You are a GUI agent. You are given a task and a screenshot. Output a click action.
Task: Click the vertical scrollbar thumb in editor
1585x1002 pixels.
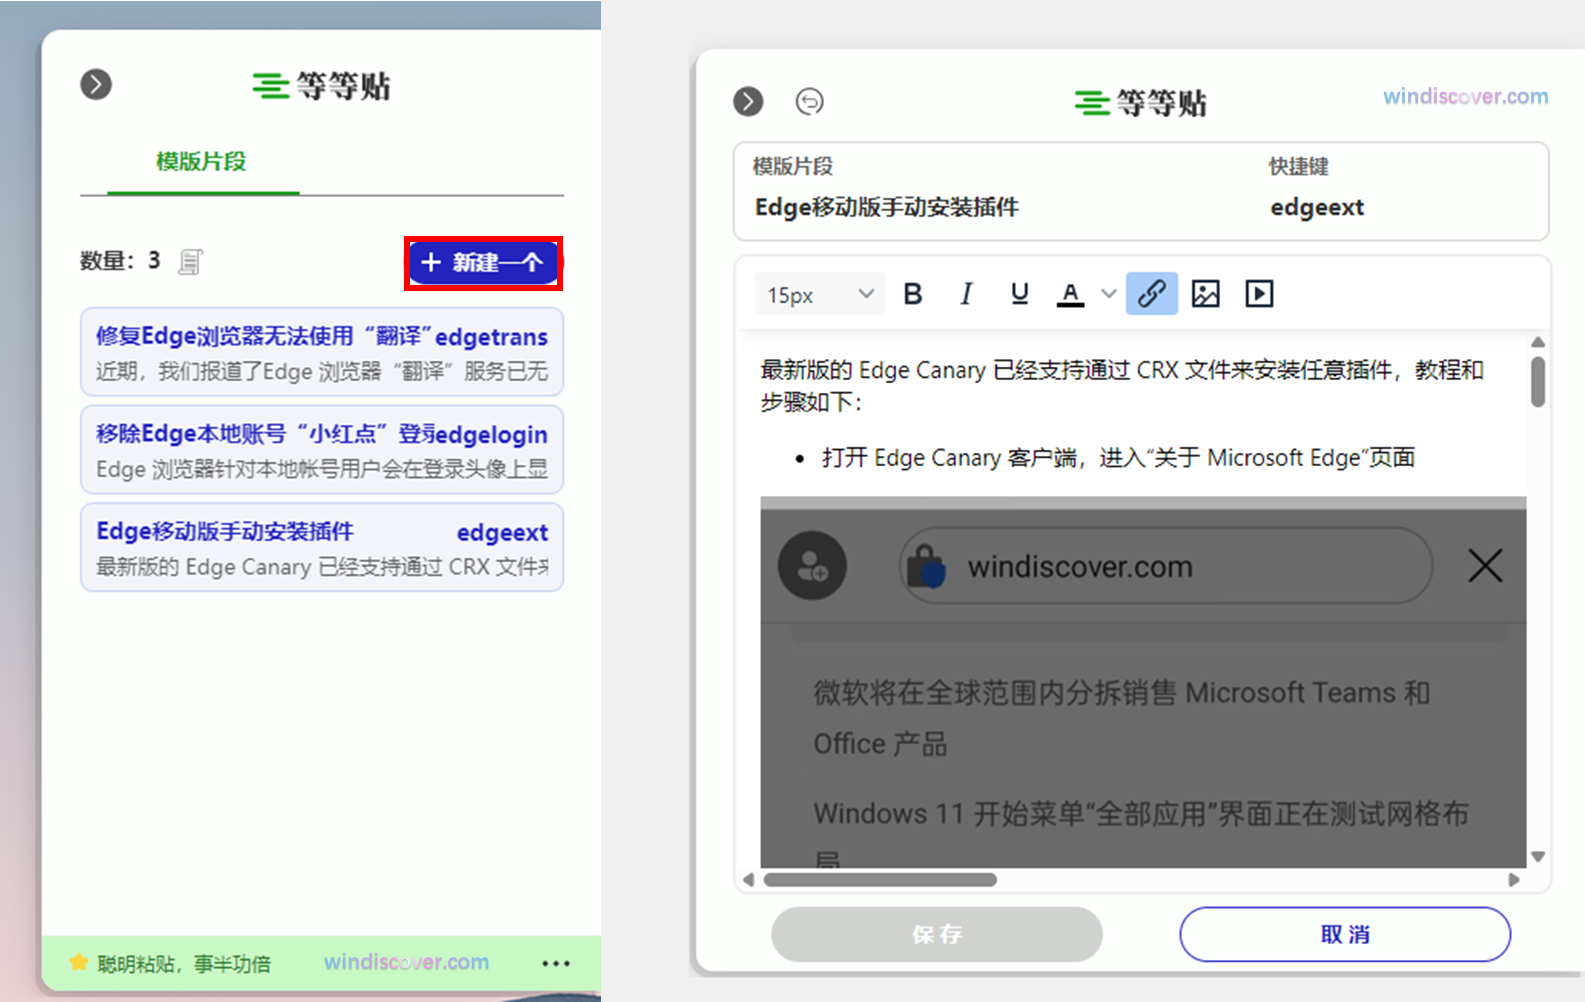1538,381
